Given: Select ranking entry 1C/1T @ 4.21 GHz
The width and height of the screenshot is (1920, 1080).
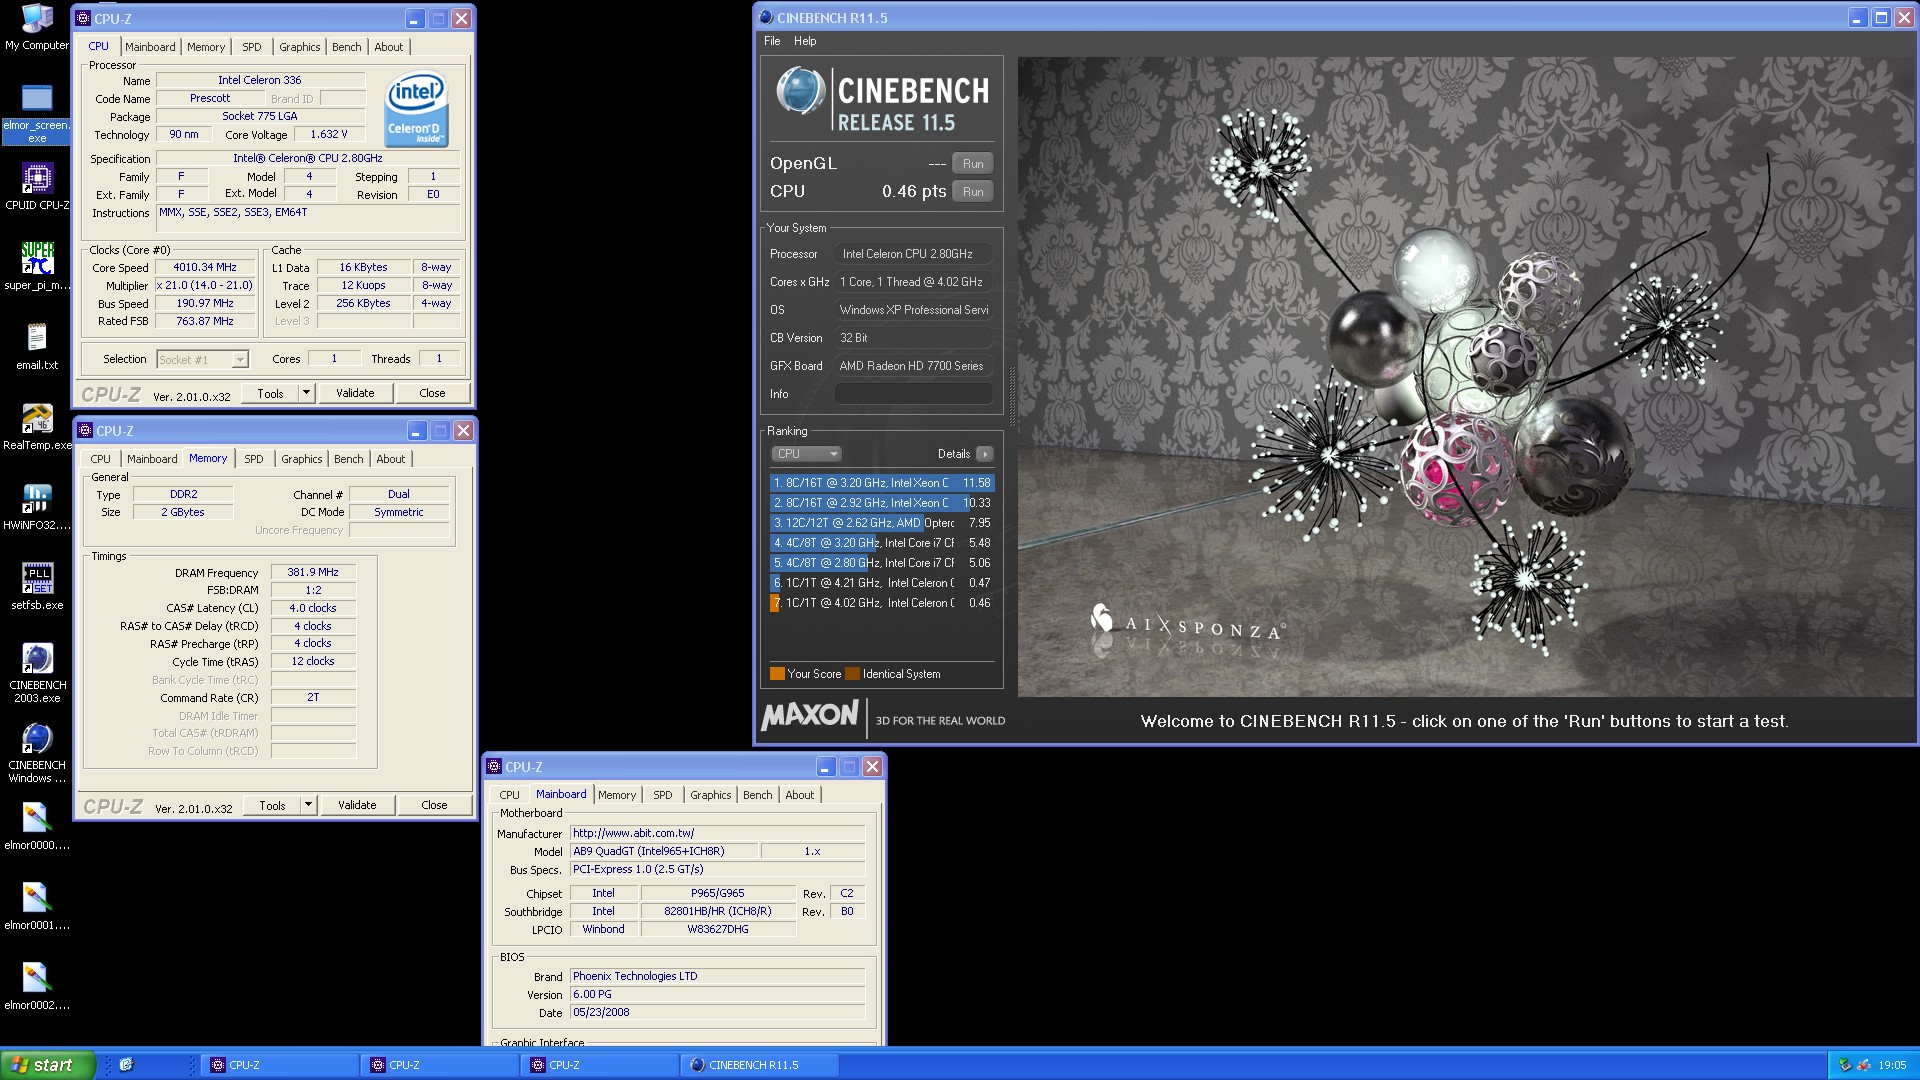Looking at the screenshot, I should click(x=882, y=583).
